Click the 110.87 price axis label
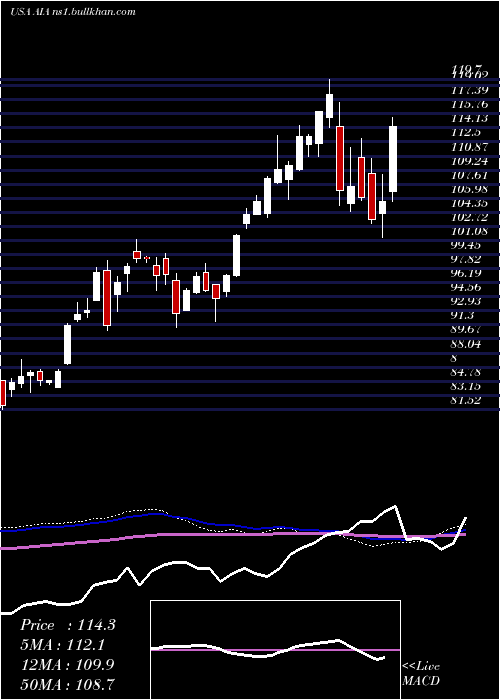Screen dimensions: 500x700 click(470, 147)
